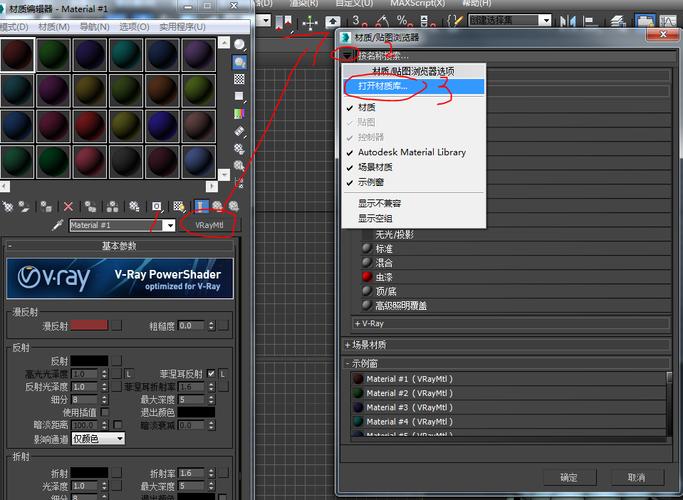Expand the + 场景材质 group
Image resolution: width=683 pixels, height=500 pixels.
click(507, 345)
